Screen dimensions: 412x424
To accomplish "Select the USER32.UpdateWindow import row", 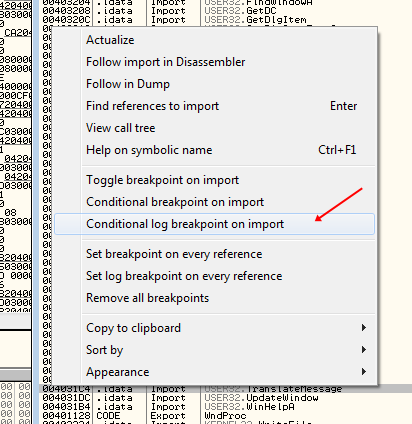I will tap(225, 398).
